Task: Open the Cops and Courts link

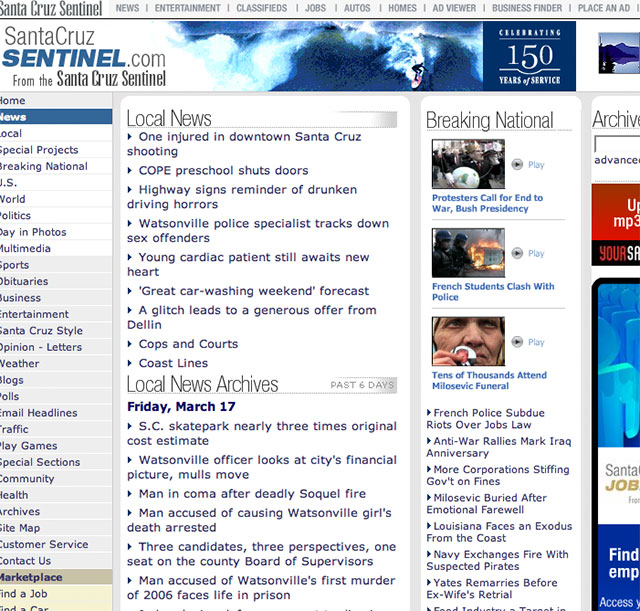Action: [188, 344]
